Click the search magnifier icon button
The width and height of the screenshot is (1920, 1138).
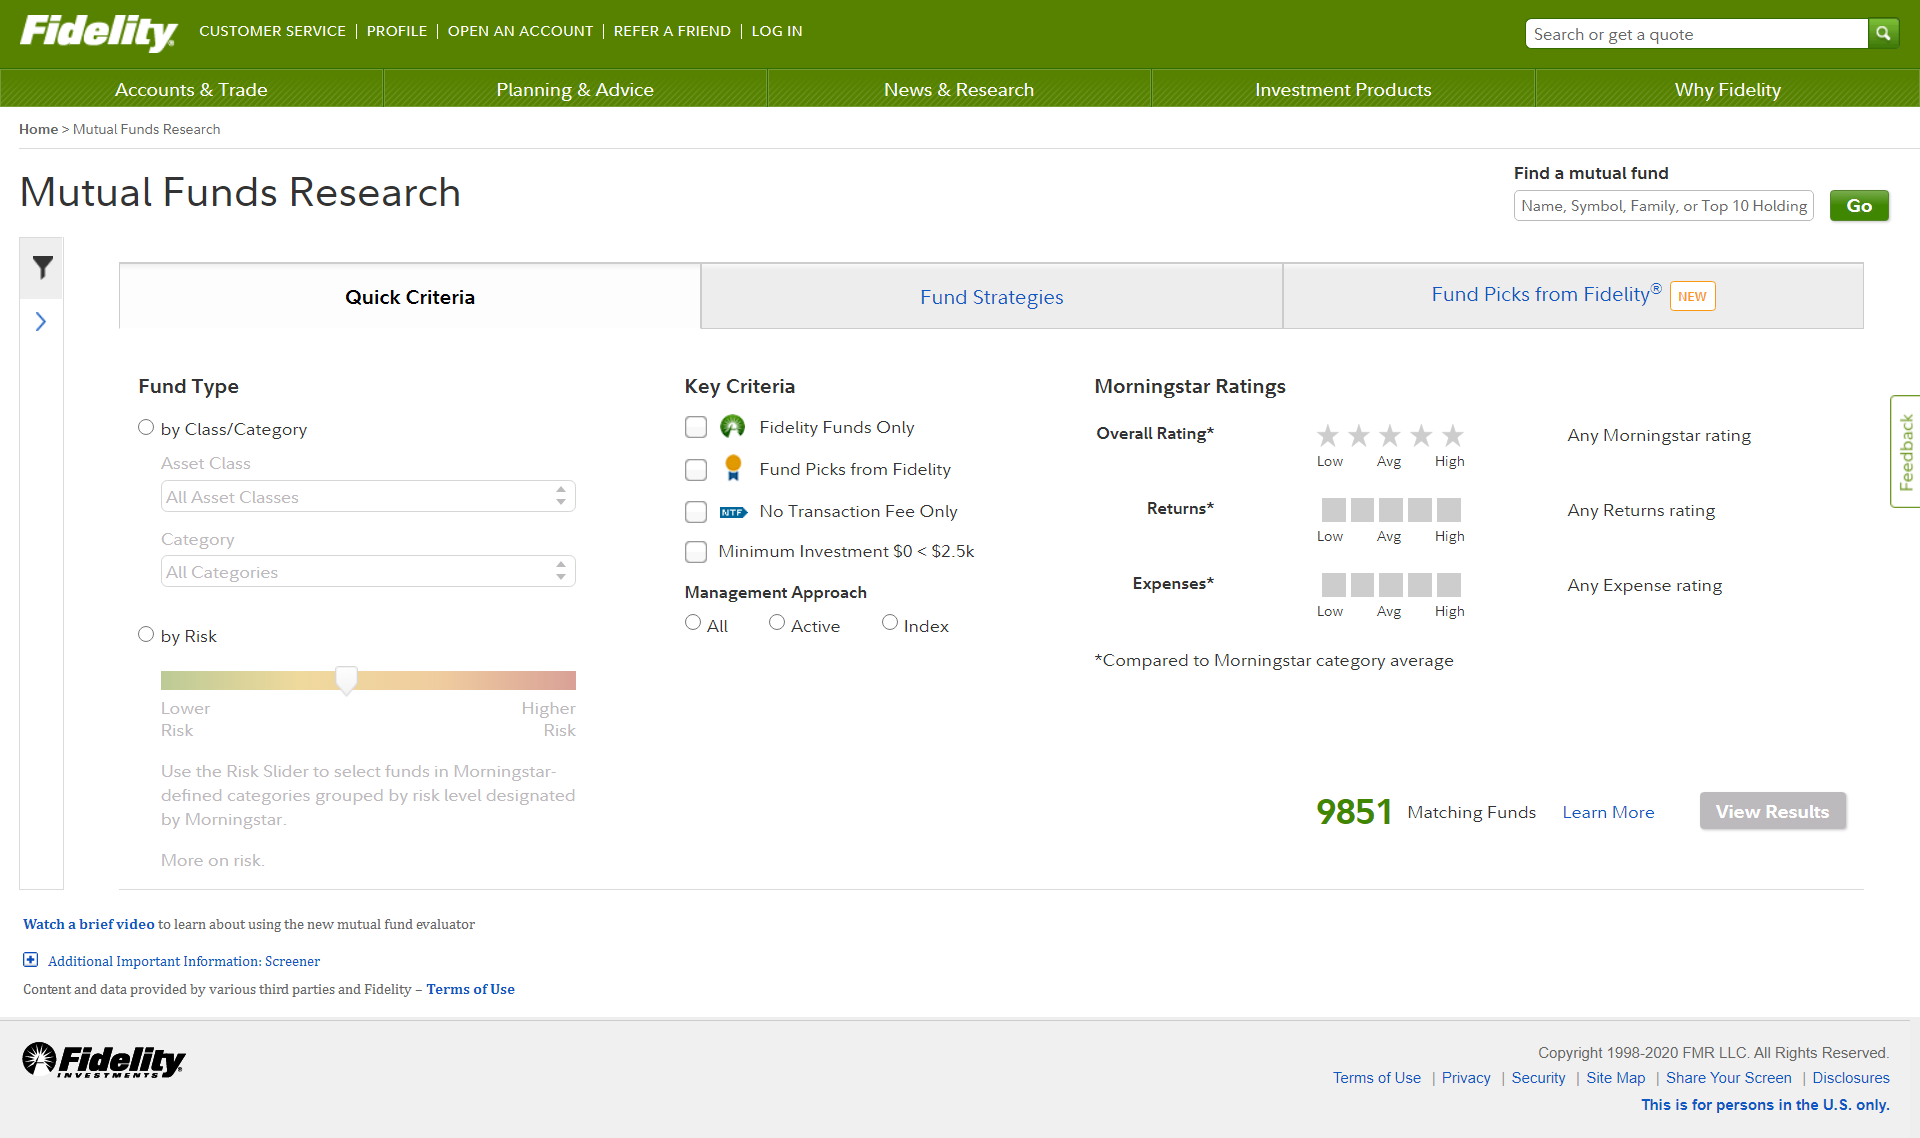coord(1883,34)
